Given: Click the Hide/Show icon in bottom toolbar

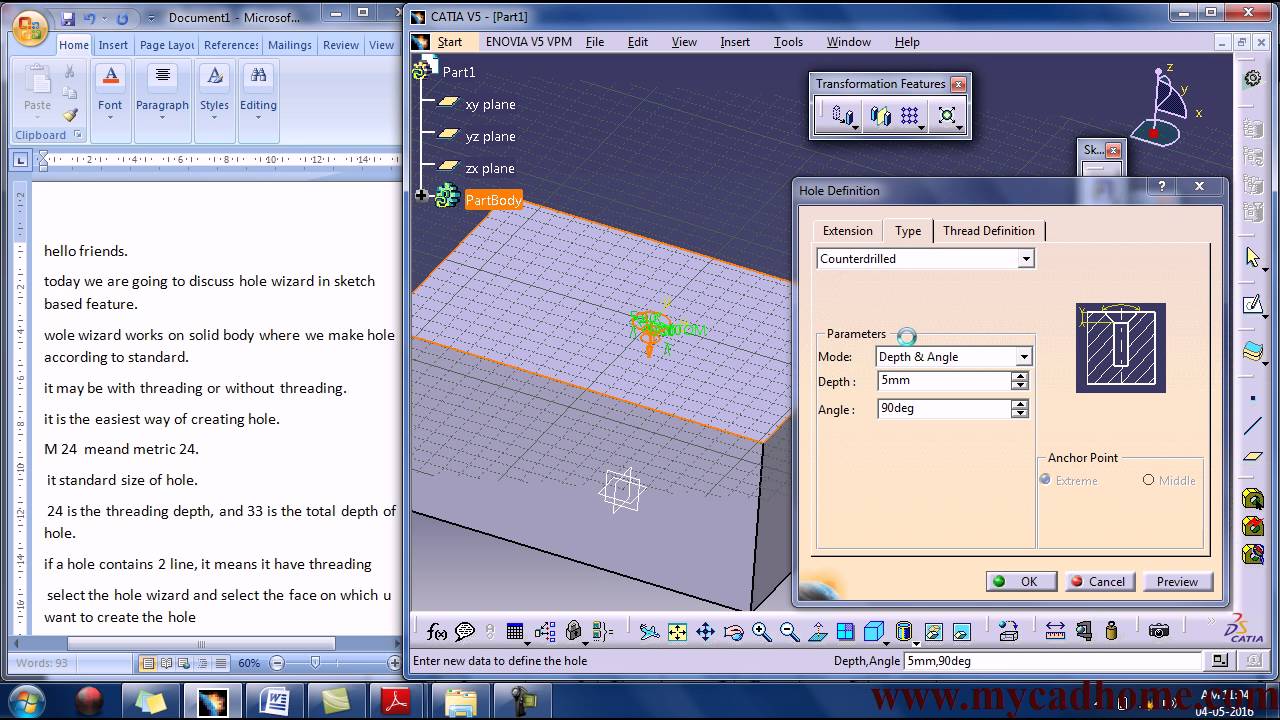Looking at the screenshot, I should tap(933, 632).
